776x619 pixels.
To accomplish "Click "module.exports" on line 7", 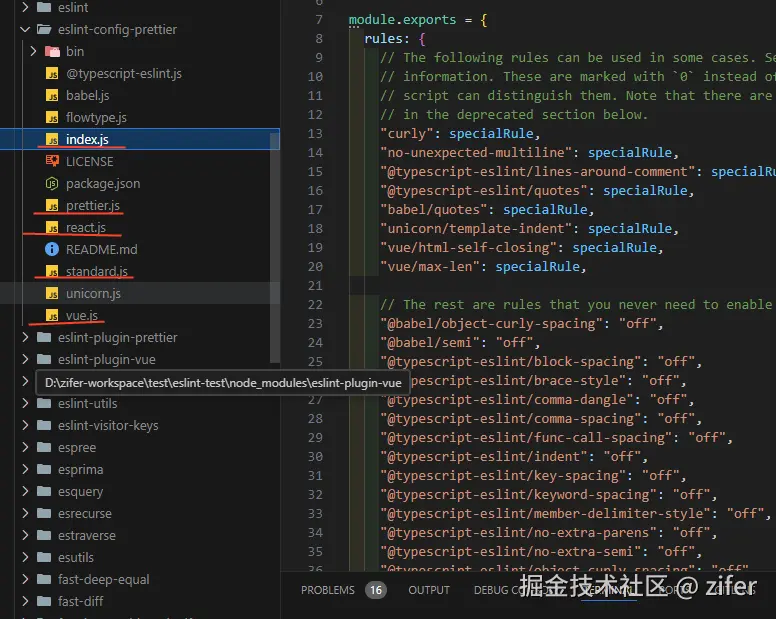I will coord(402,20).
